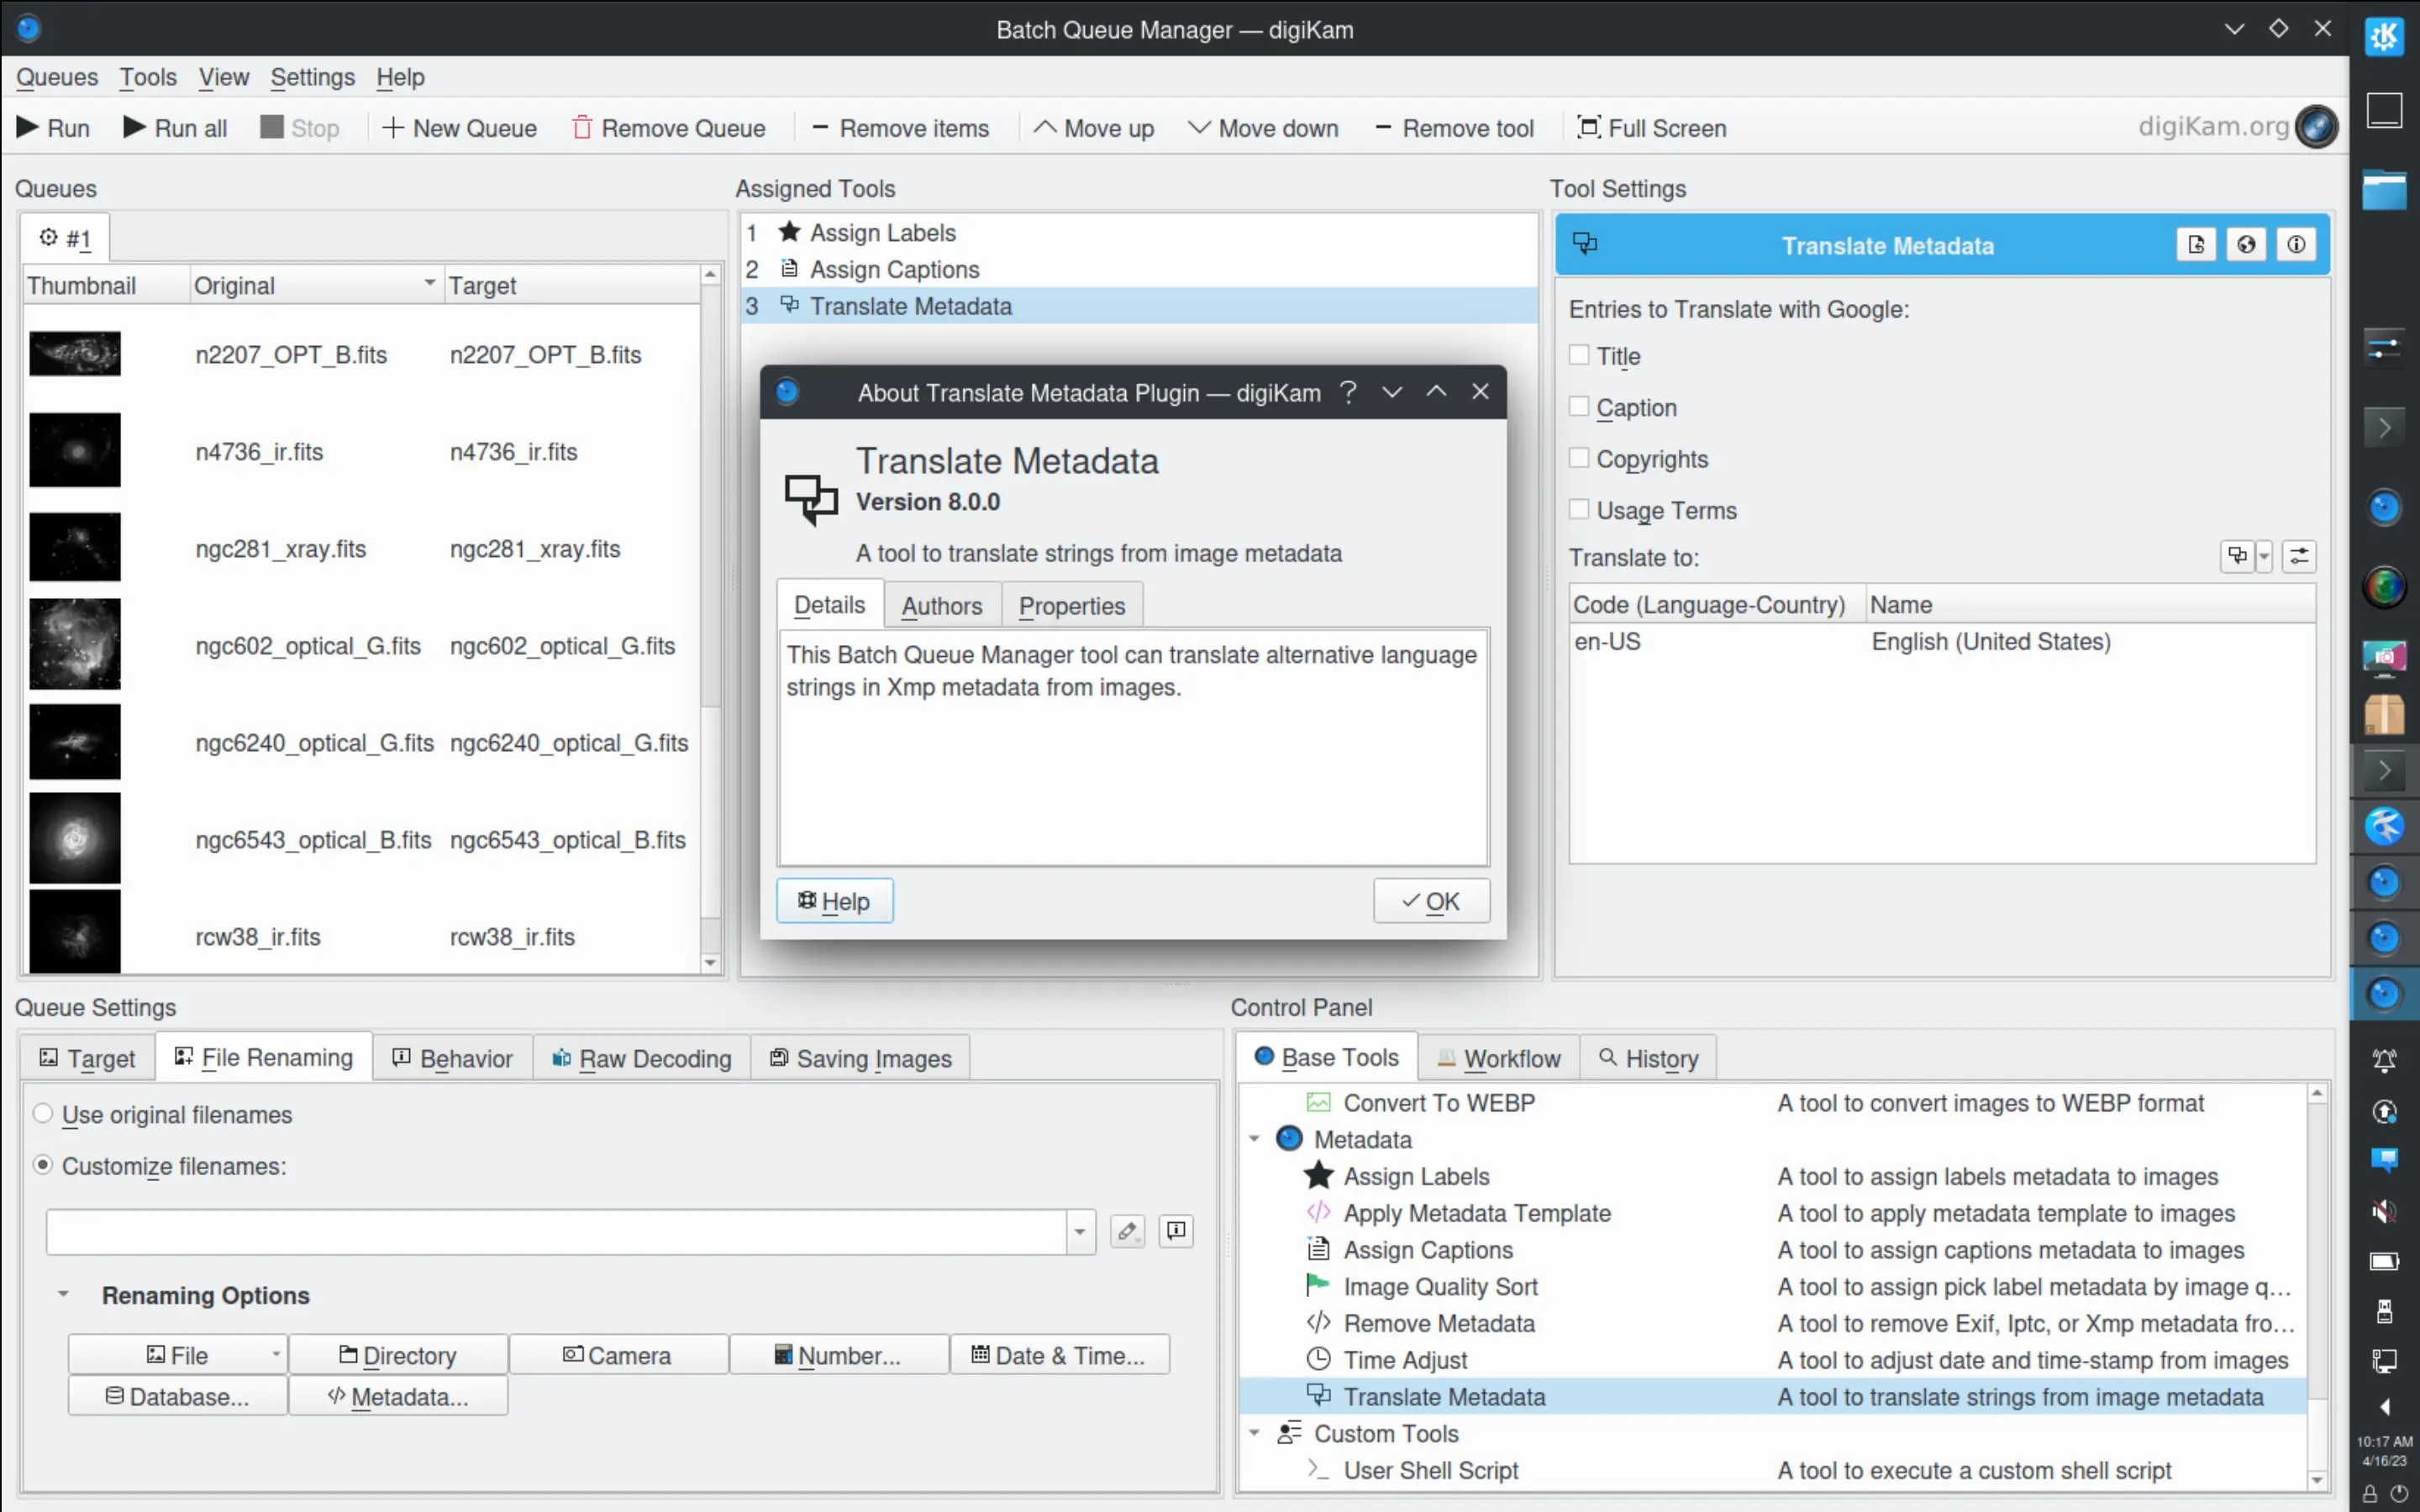Enable the Title checkbox

coord(1578,354)
